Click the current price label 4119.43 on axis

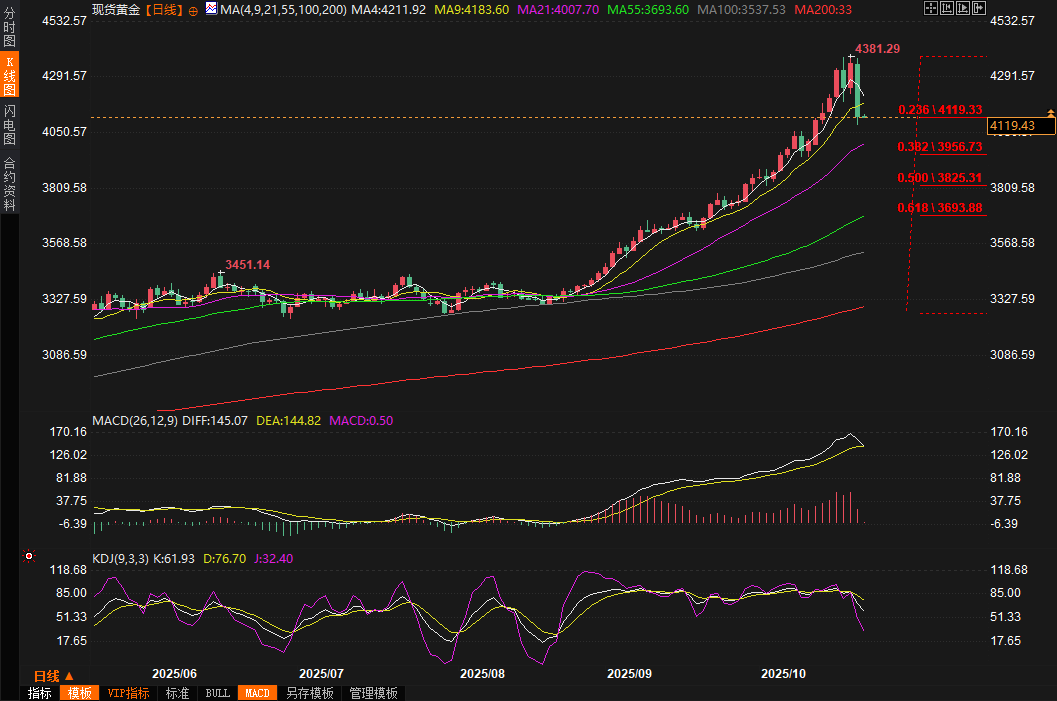pos(1020,126)
